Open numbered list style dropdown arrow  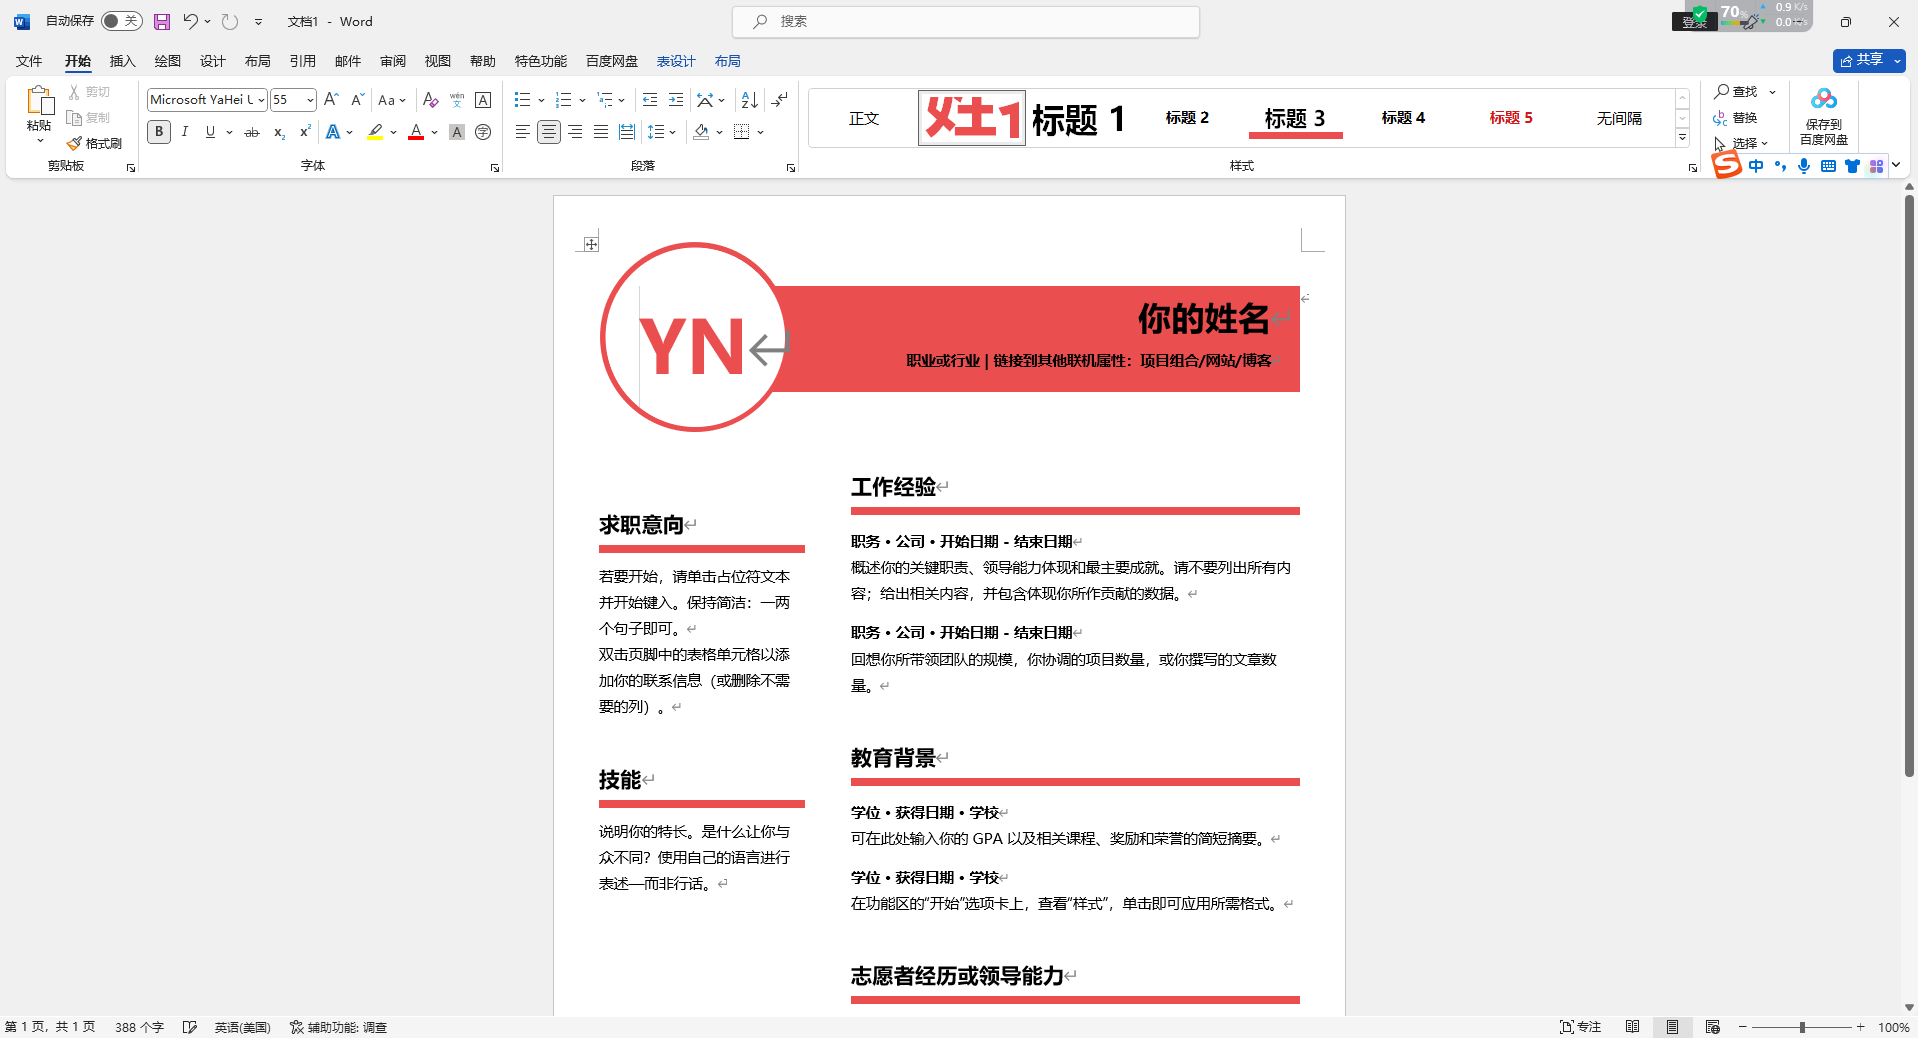582,100
